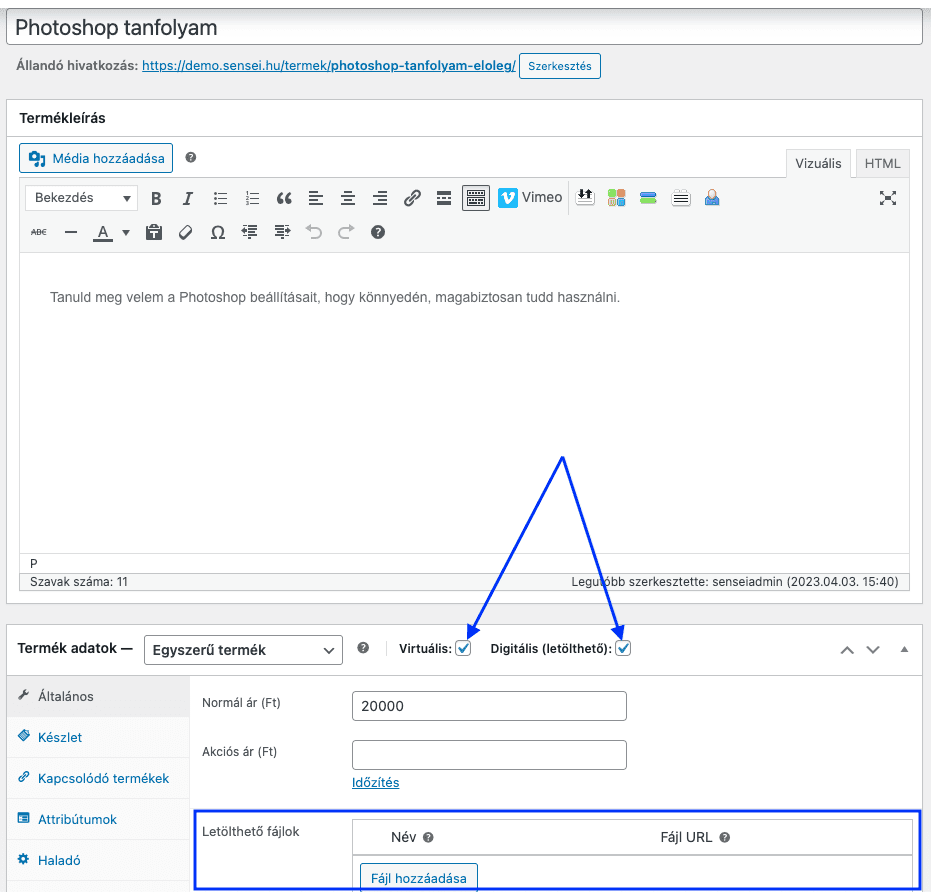Click the Vimeo toolbar button
The image size is (931, 892).
click(530, 198)
